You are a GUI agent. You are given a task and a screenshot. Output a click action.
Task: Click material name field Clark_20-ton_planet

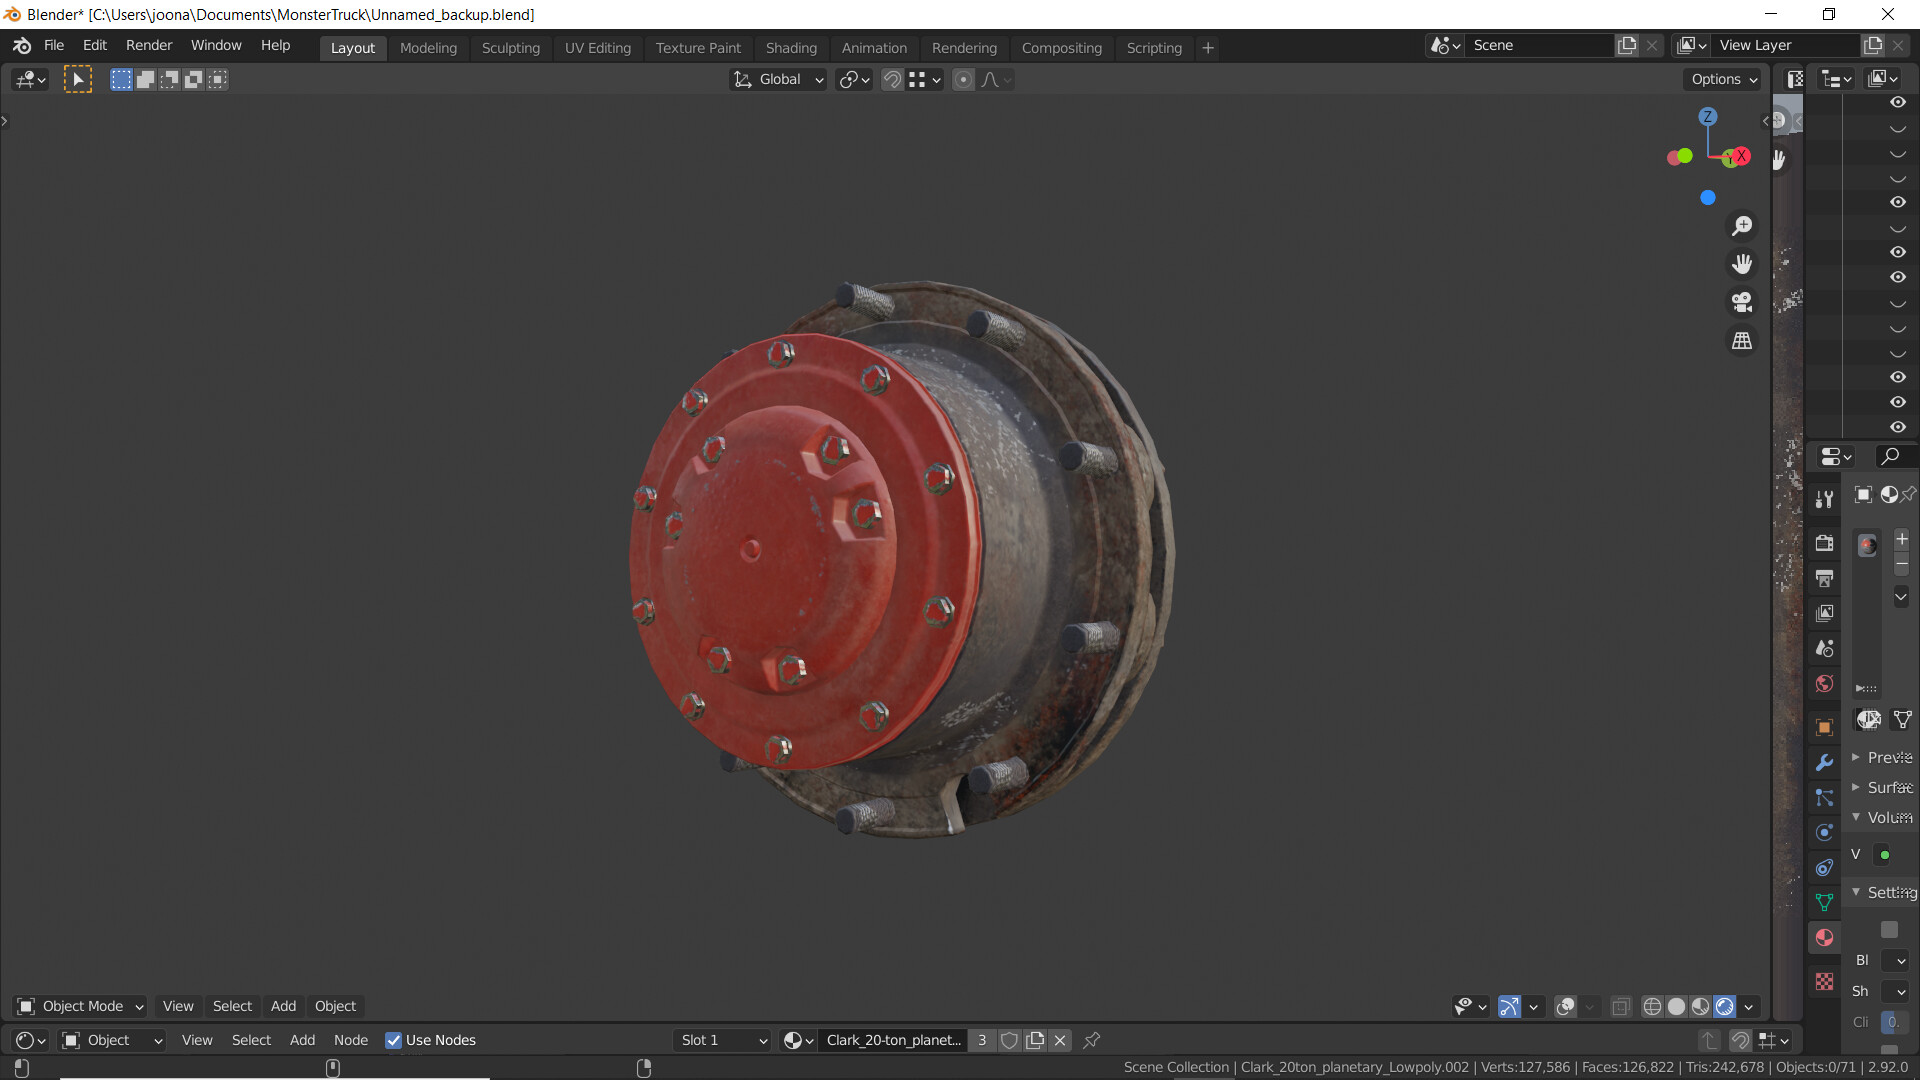[x=893, y=1040]
